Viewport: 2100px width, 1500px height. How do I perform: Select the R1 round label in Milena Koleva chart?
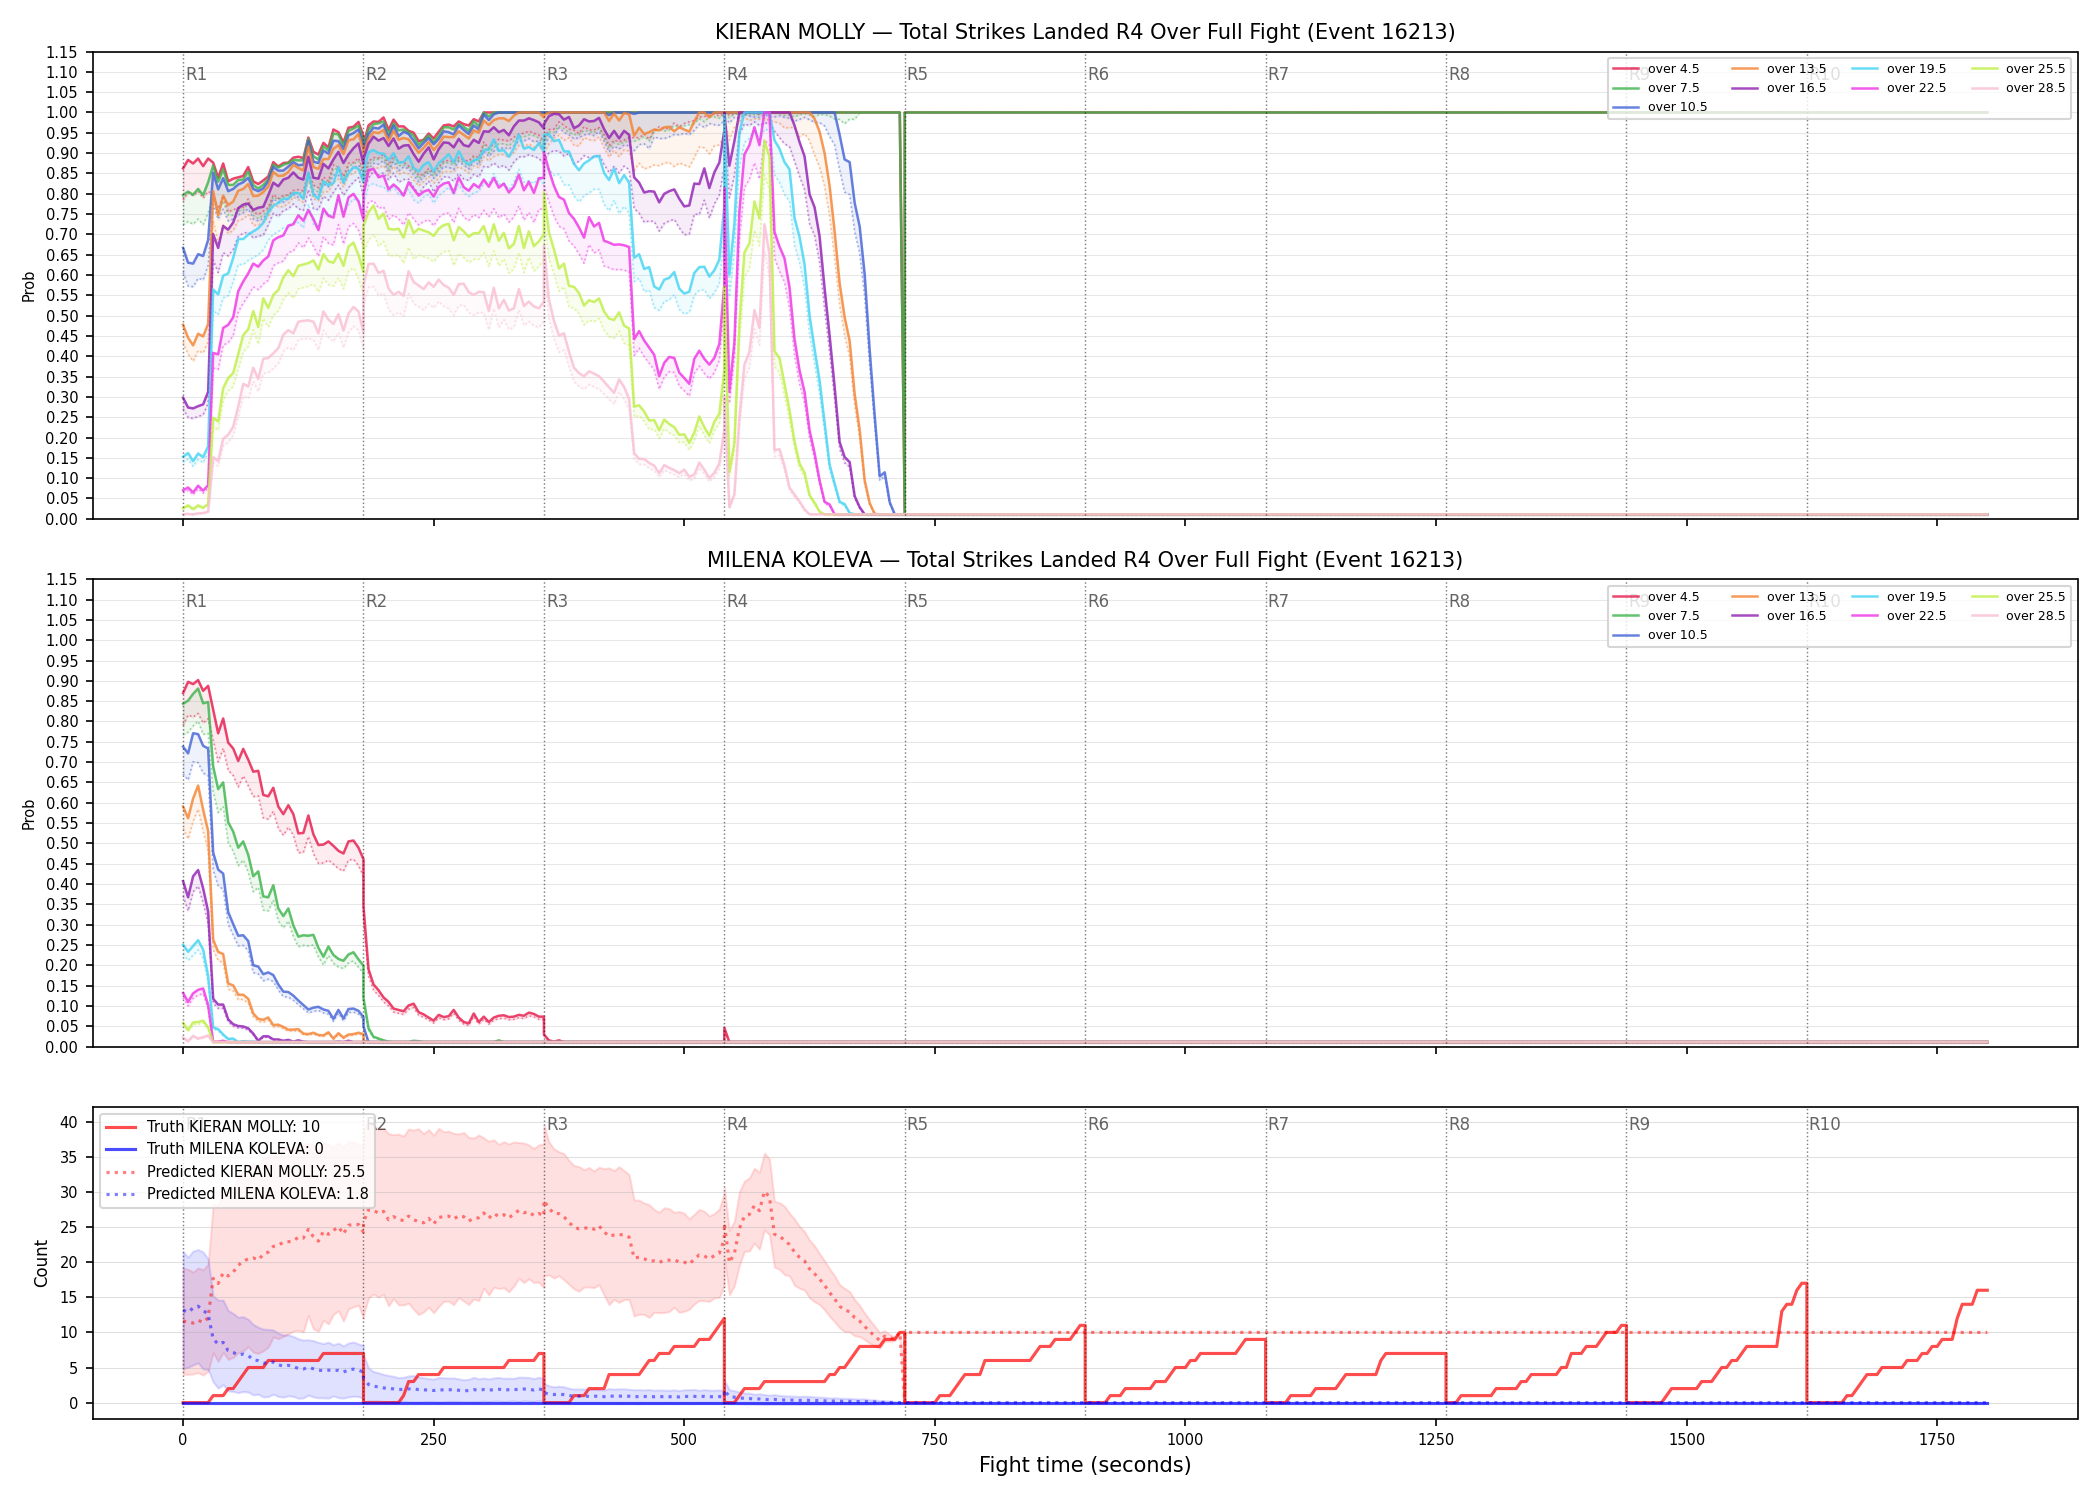pyautogui.click(x=196, y=601)
